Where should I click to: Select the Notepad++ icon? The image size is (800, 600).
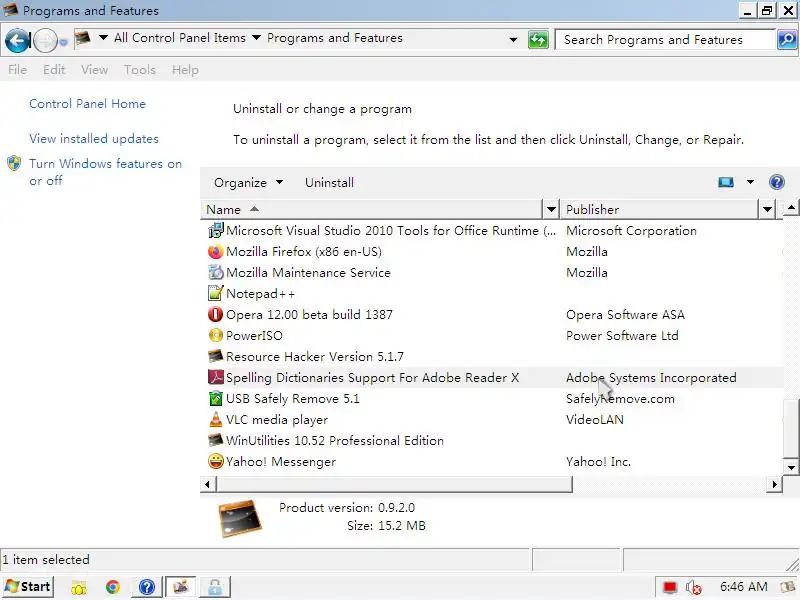pyautogui.click(x=216, y=293)
